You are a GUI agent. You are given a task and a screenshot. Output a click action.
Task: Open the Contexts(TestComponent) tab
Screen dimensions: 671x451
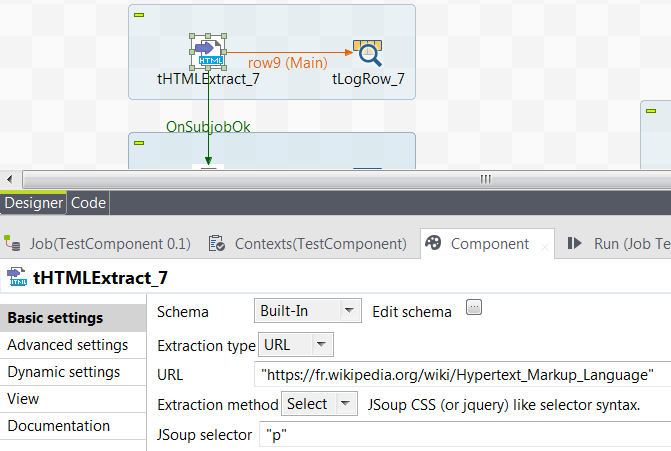(x=320, y=243)
